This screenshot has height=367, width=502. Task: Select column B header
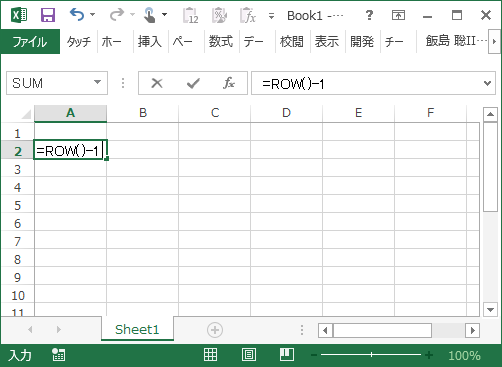143,113
